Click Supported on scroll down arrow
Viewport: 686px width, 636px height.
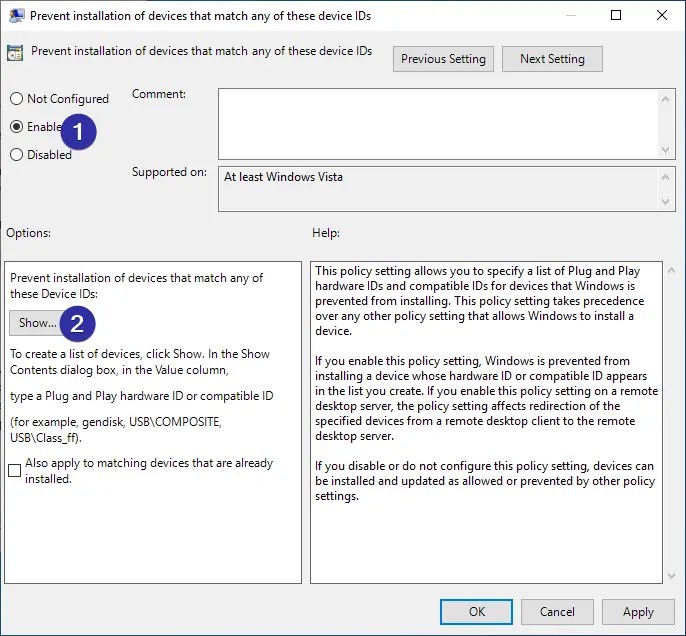click(665, 202)
